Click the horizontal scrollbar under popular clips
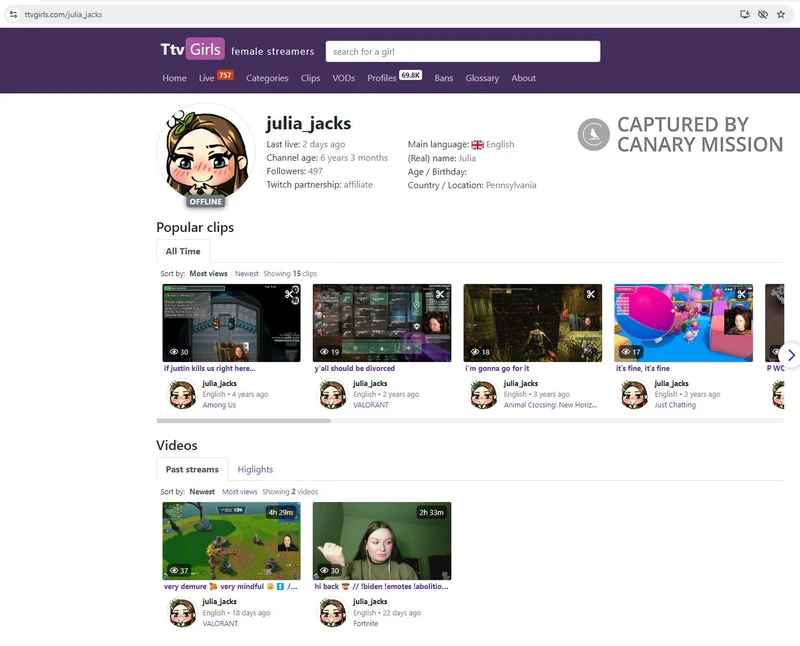800x646 pixels. pyautogui.click(x=243, y=421)
